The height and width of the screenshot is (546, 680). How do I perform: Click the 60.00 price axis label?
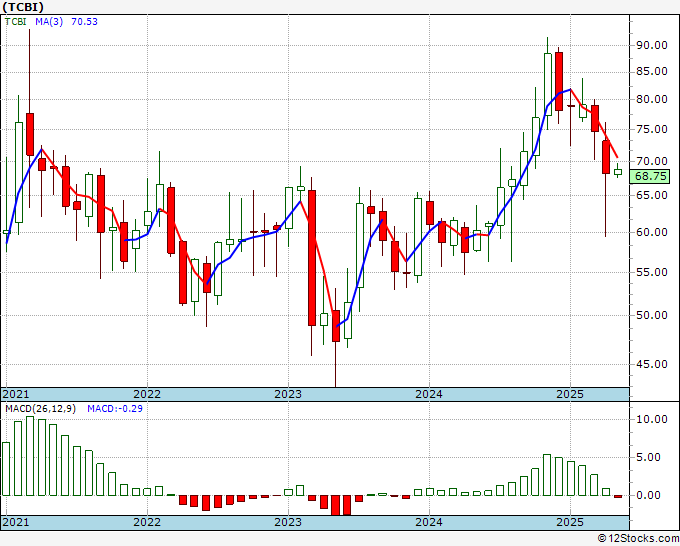[651, 232]
